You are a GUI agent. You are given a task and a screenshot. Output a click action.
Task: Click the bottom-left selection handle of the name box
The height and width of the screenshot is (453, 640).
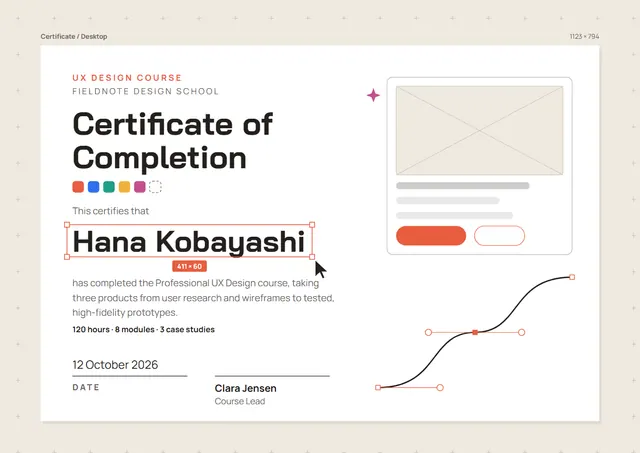(x=67, y=257)
